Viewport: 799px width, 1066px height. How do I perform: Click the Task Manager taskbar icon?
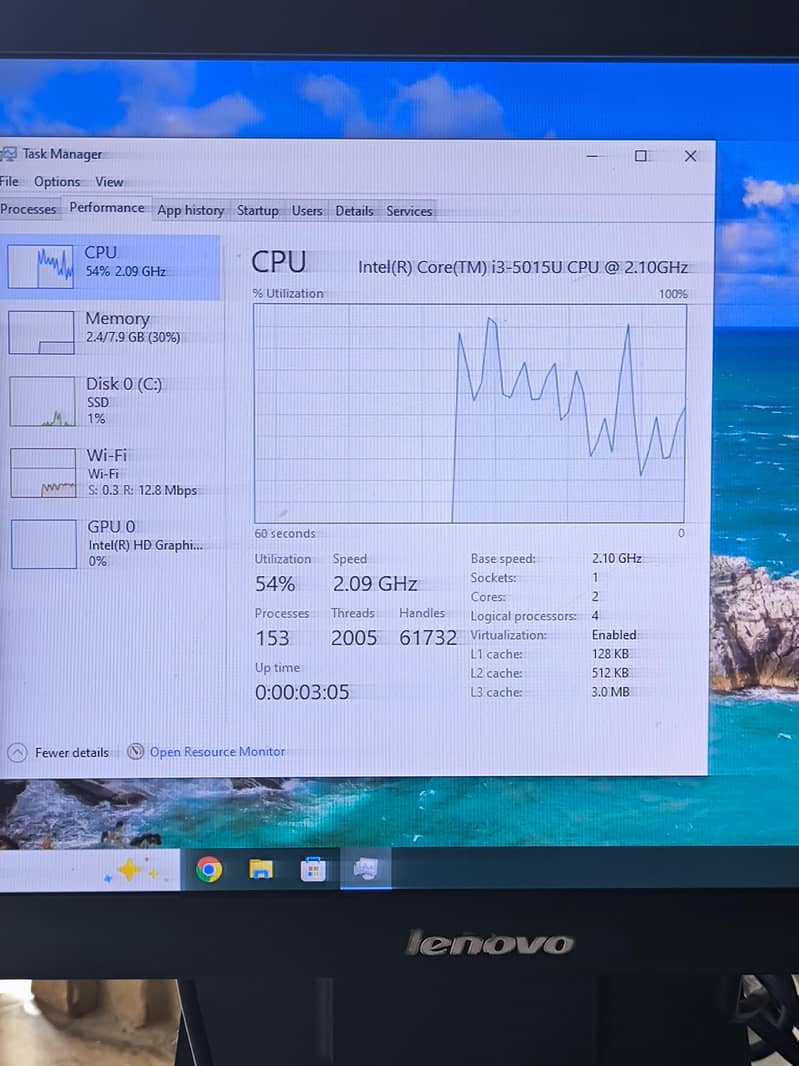(x=366, y=869)
